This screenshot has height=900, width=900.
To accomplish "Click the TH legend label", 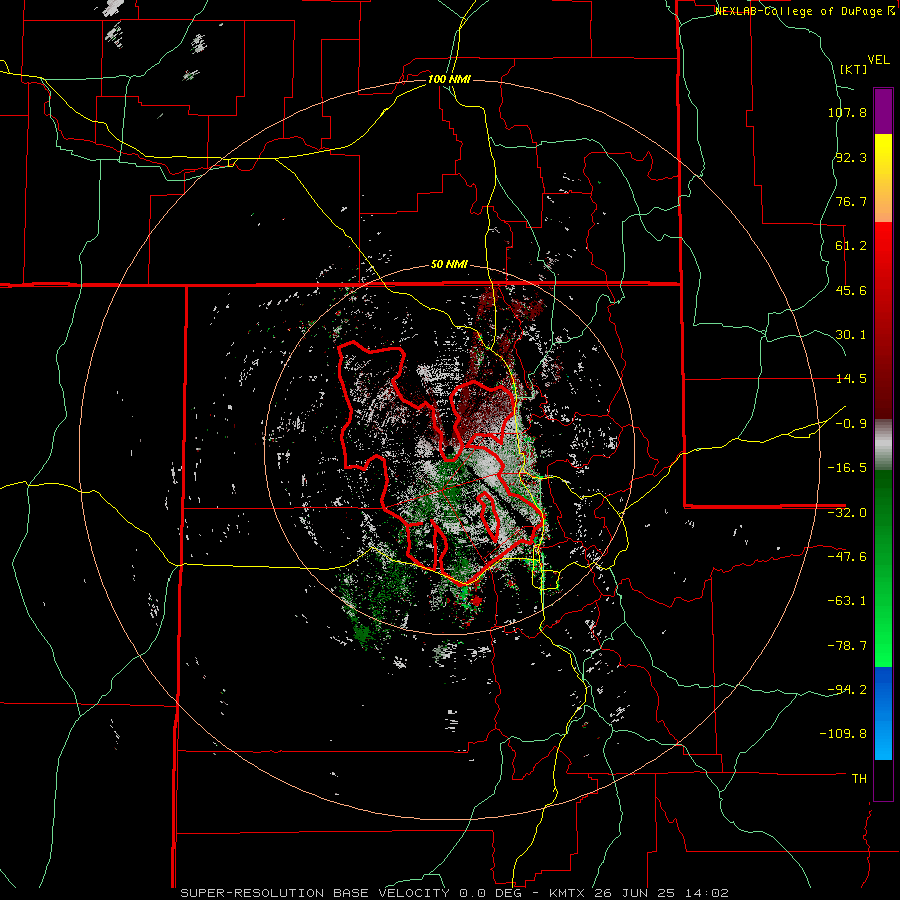I will 859,778.
